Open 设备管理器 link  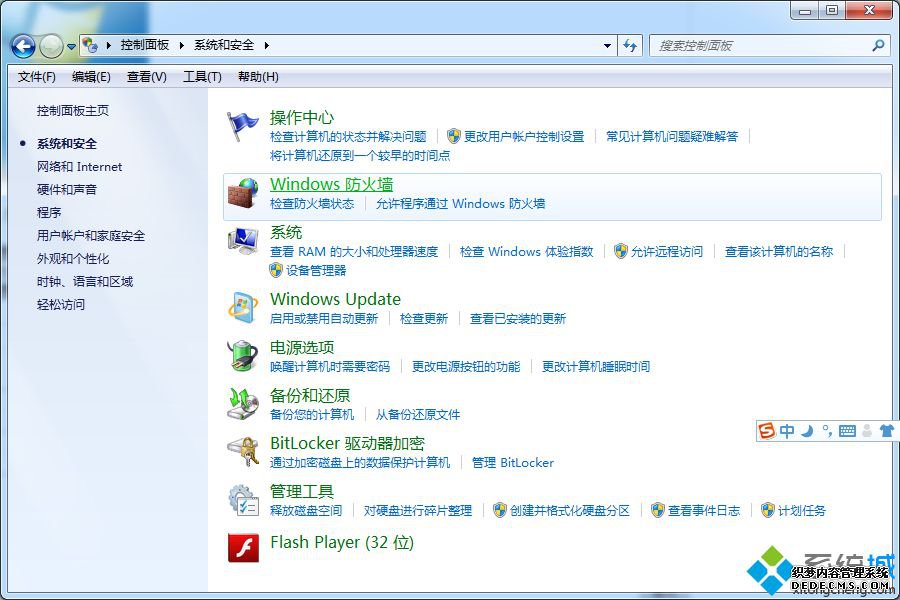tap(316, 270)
